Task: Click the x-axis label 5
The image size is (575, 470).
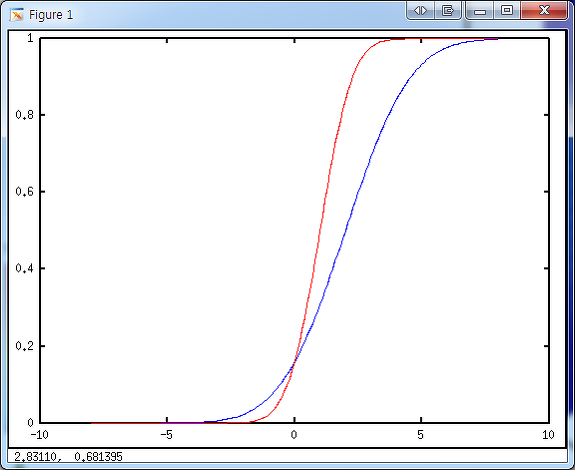Action: 420,435
